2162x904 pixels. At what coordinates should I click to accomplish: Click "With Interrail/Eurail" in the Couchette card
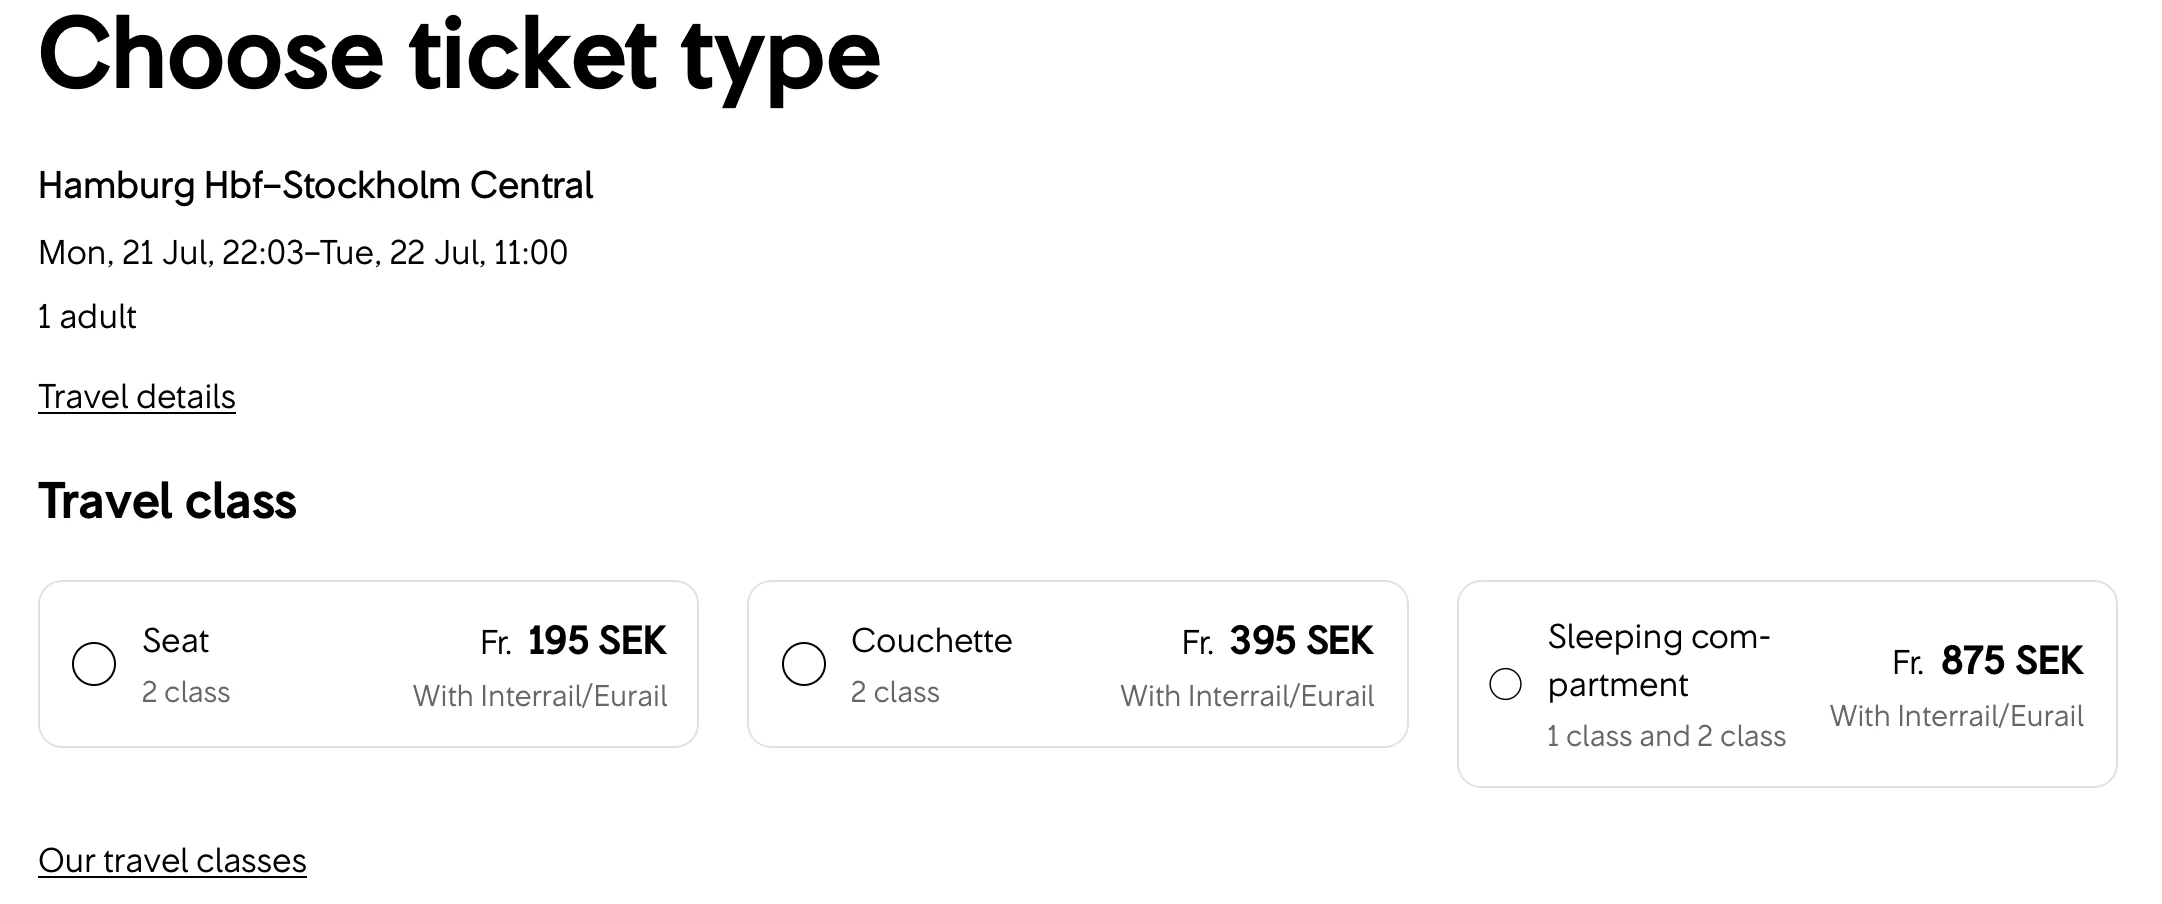[1247, 696]
